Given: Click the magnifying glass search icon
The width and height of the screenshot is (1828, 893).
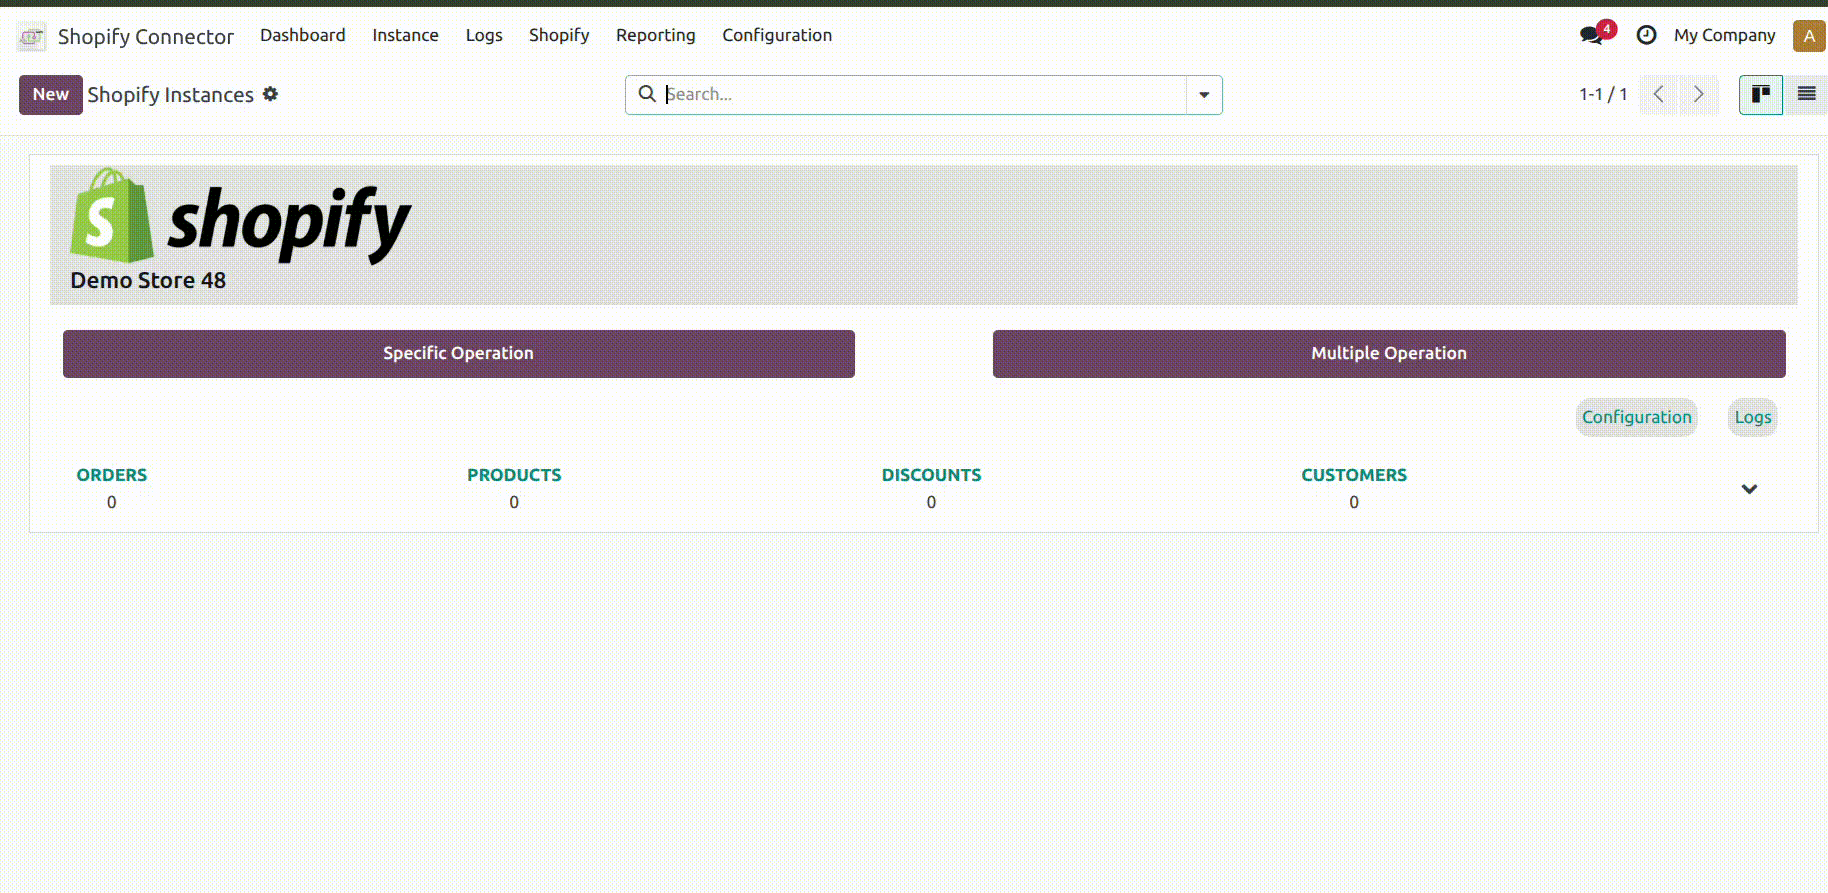Looking at the screenshot, I should 647,94.
